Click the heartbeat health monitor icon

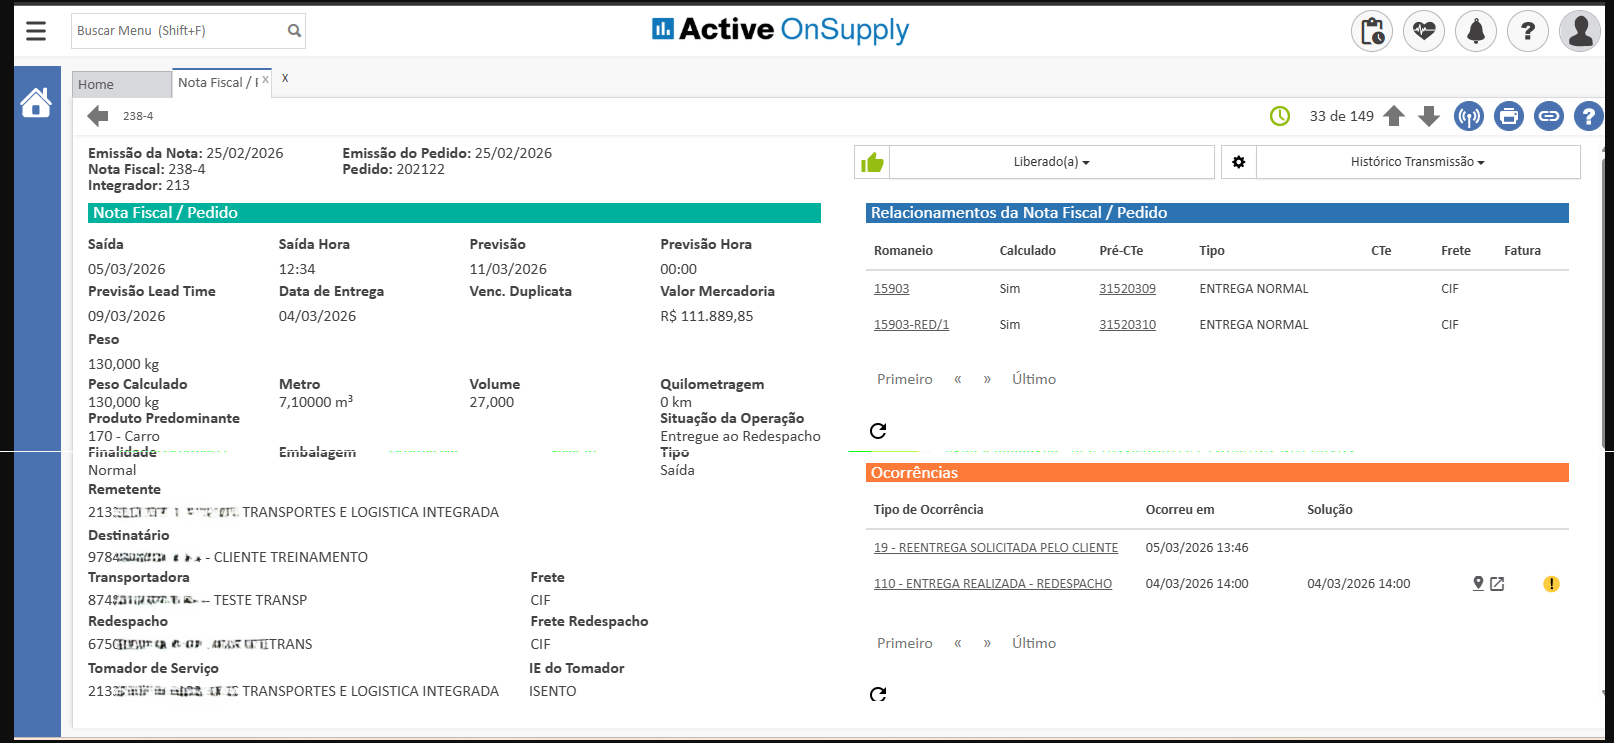pyautogui.click(x=1423, y=32)
